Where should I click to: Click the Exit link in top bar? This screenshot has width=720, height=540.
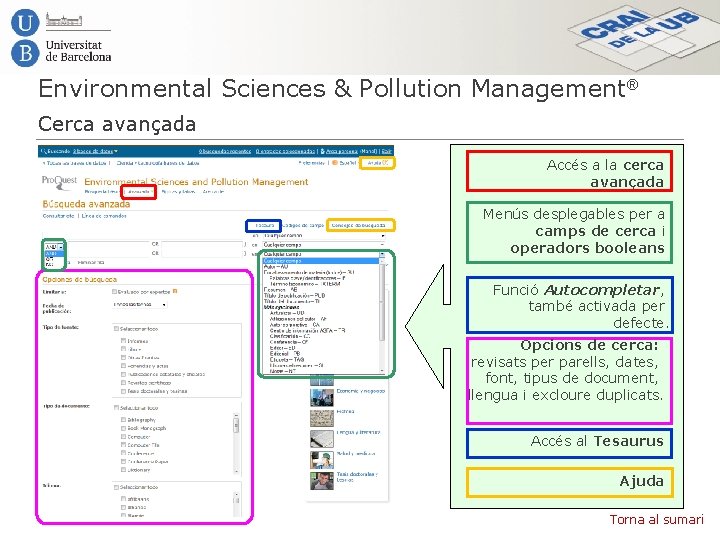387,151
